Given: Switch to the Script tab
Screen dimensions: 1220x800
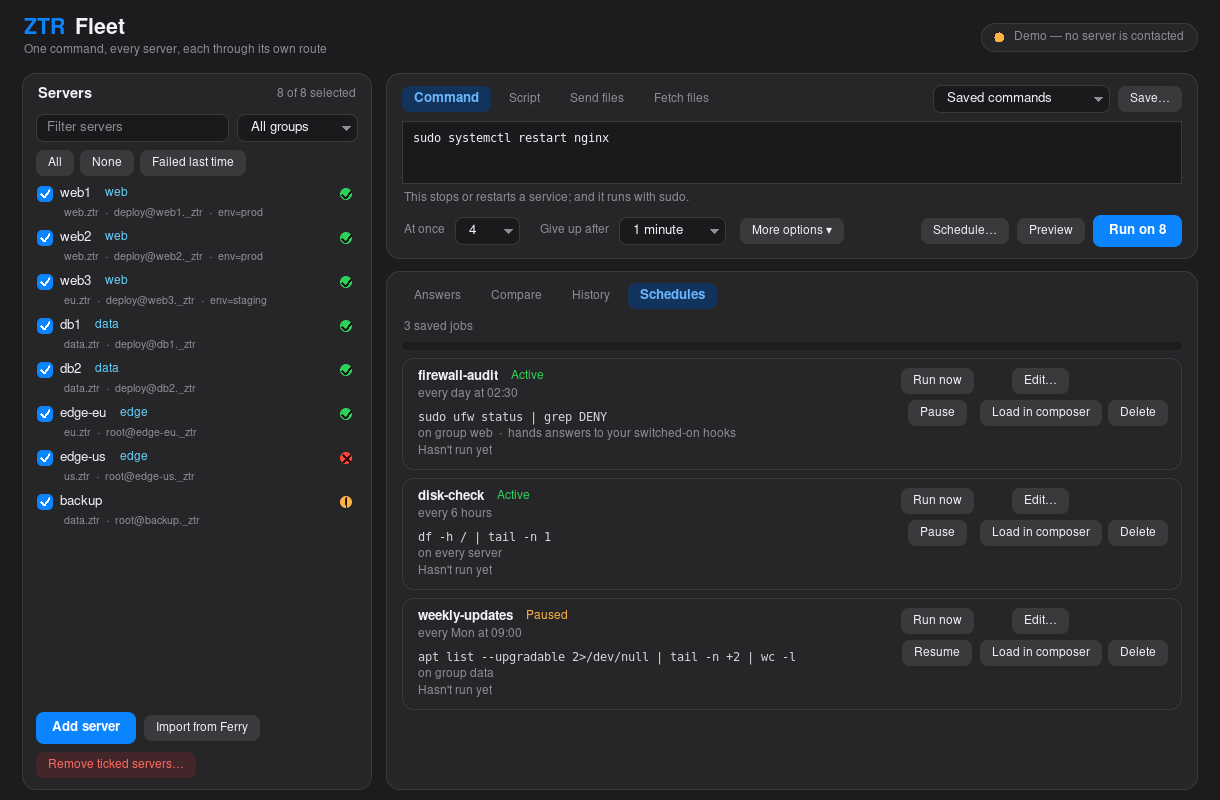Looking at the screenshot, I should point(524,98).
